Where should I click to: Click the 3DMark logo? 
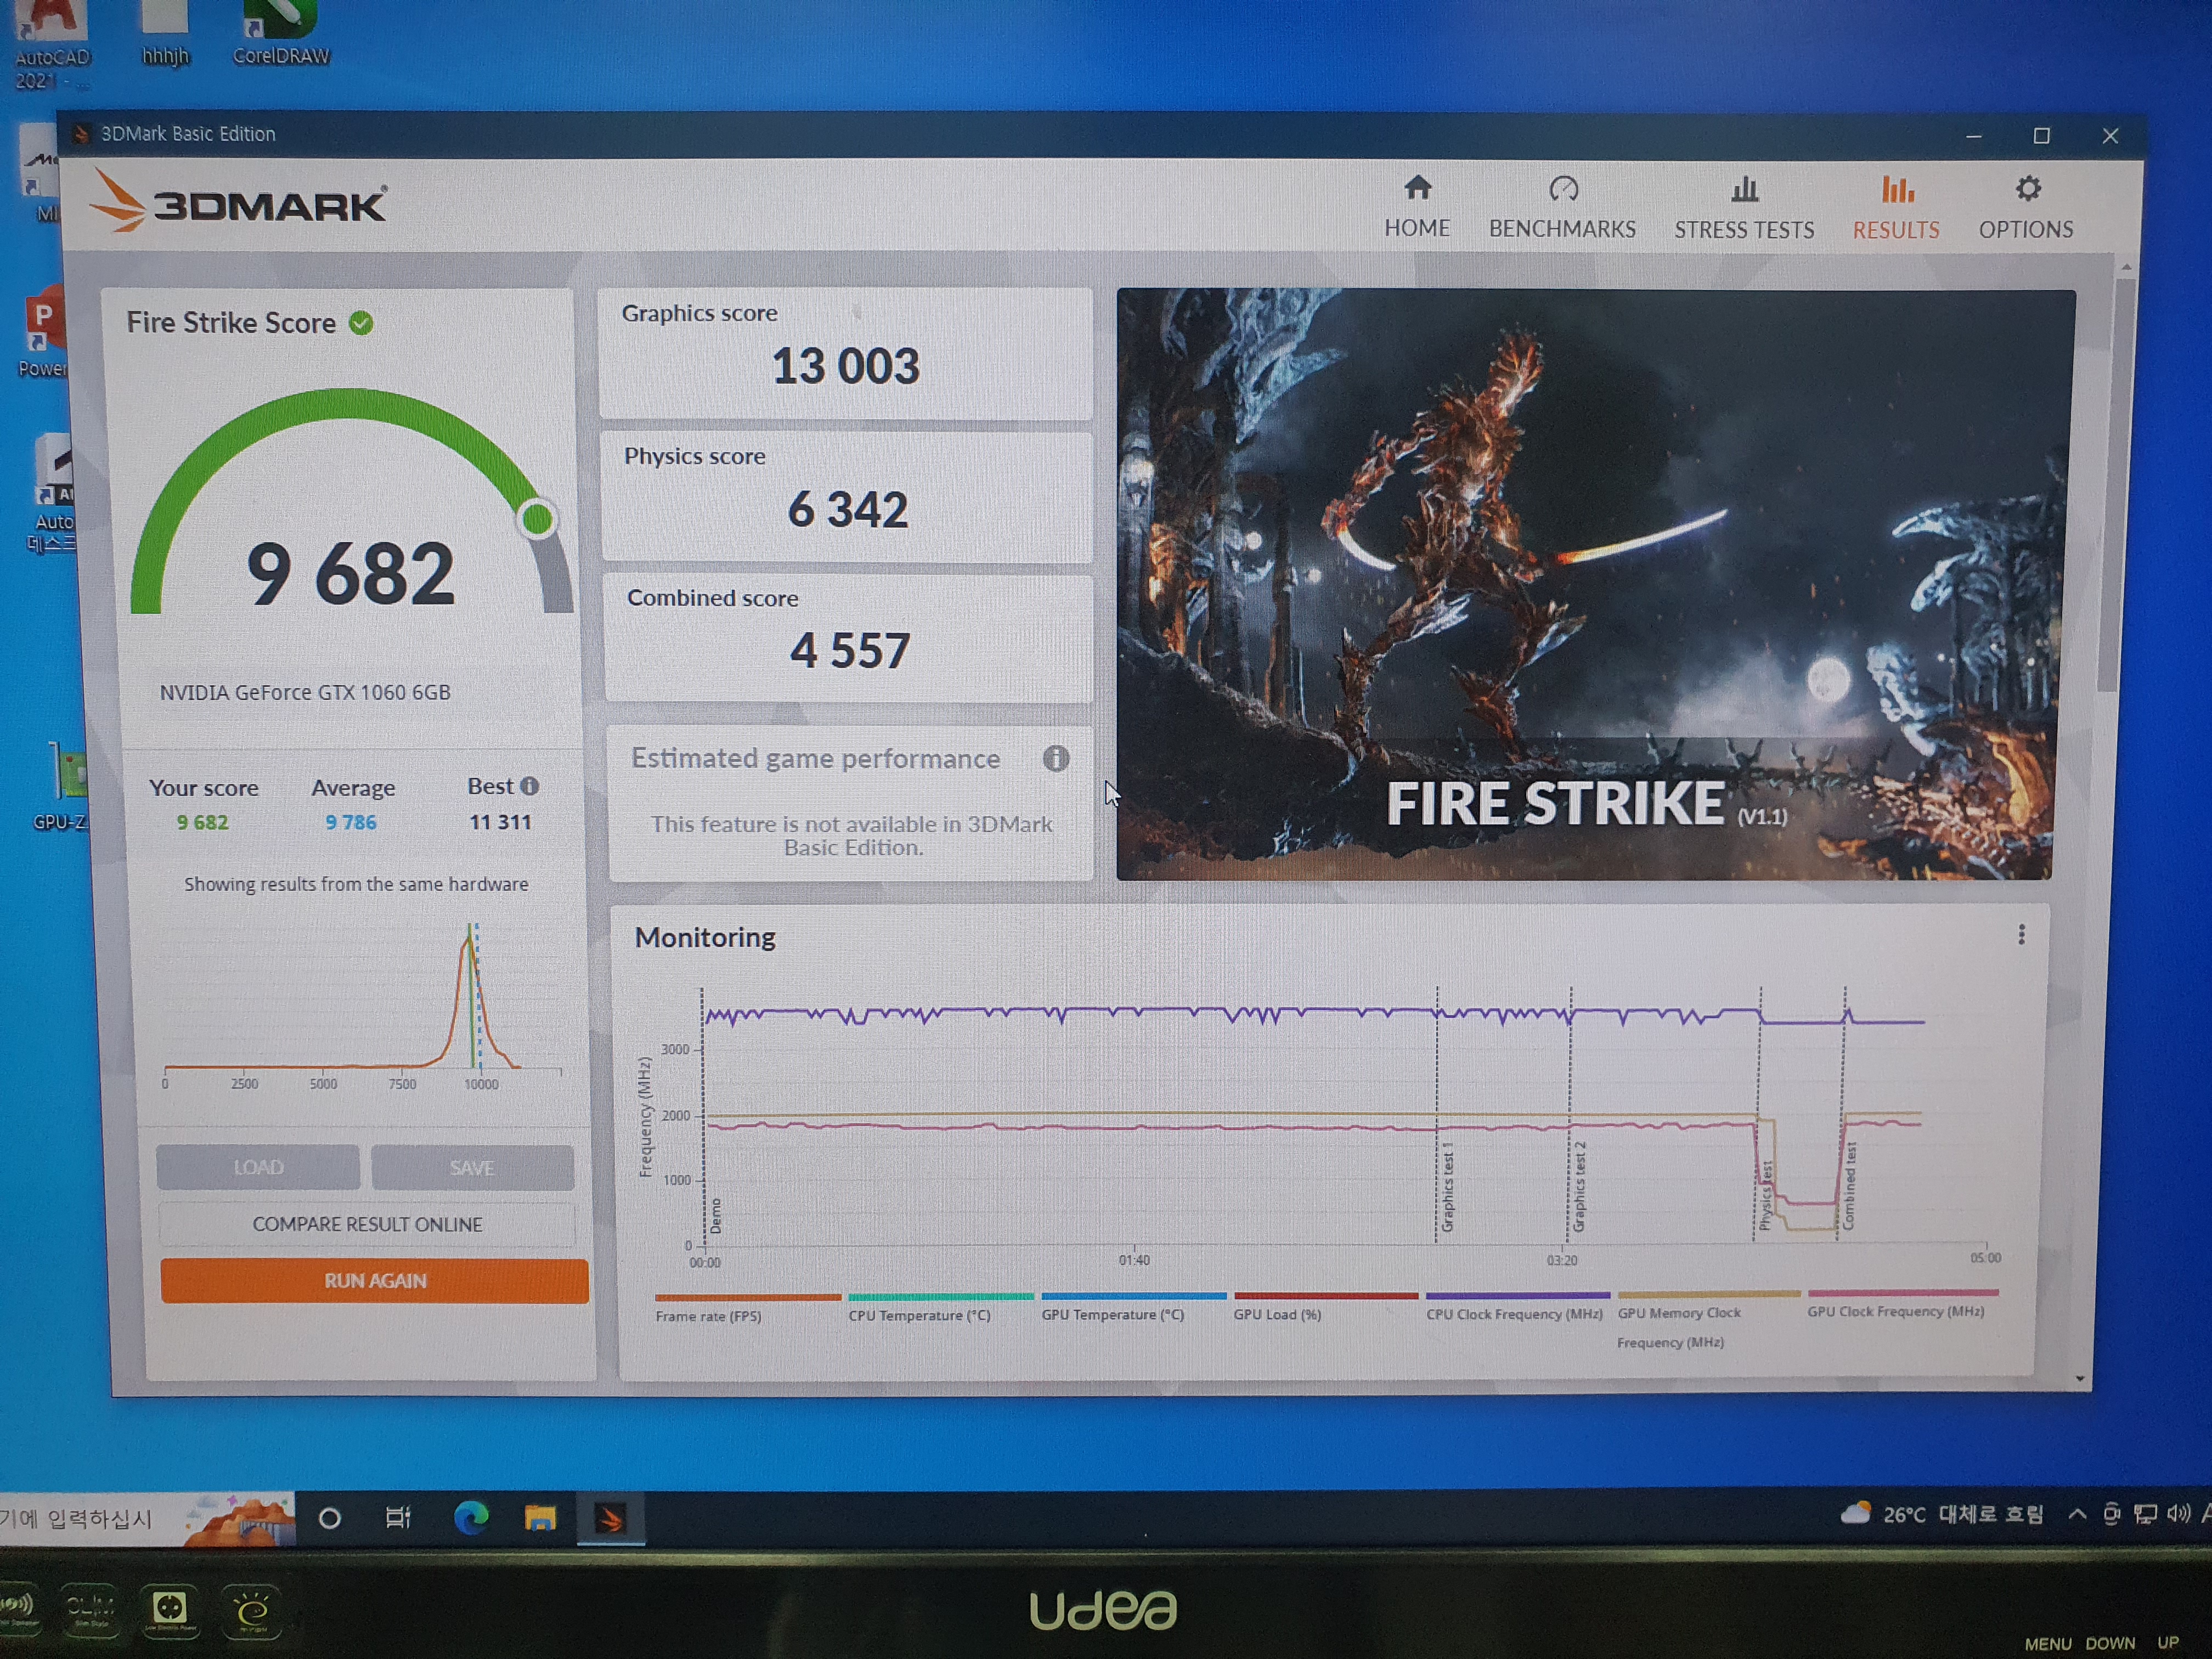pos(238,201)
